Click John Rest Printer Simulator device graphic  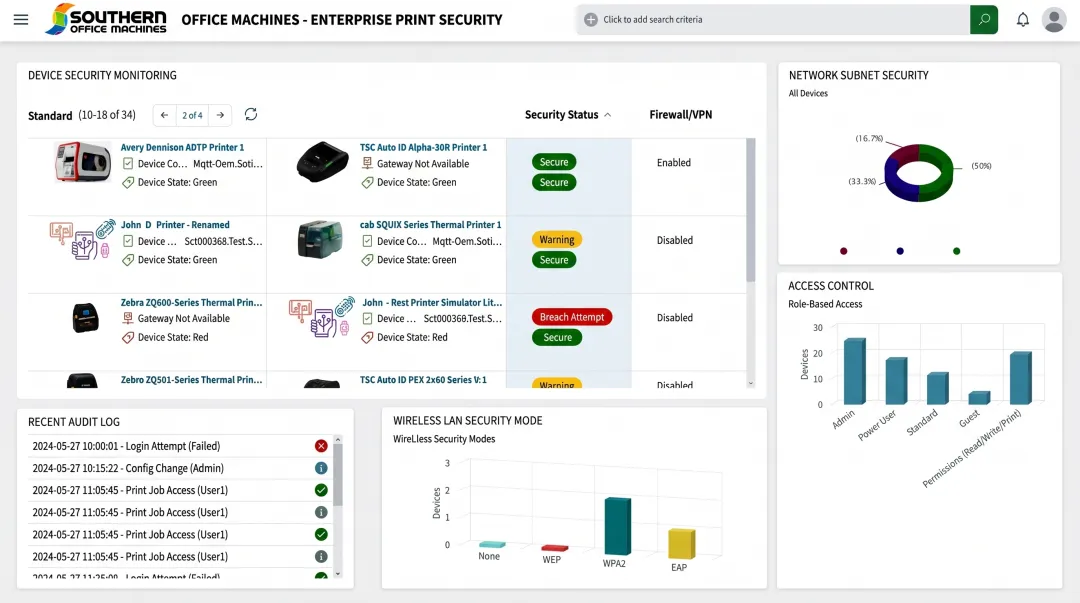(322, 317)
